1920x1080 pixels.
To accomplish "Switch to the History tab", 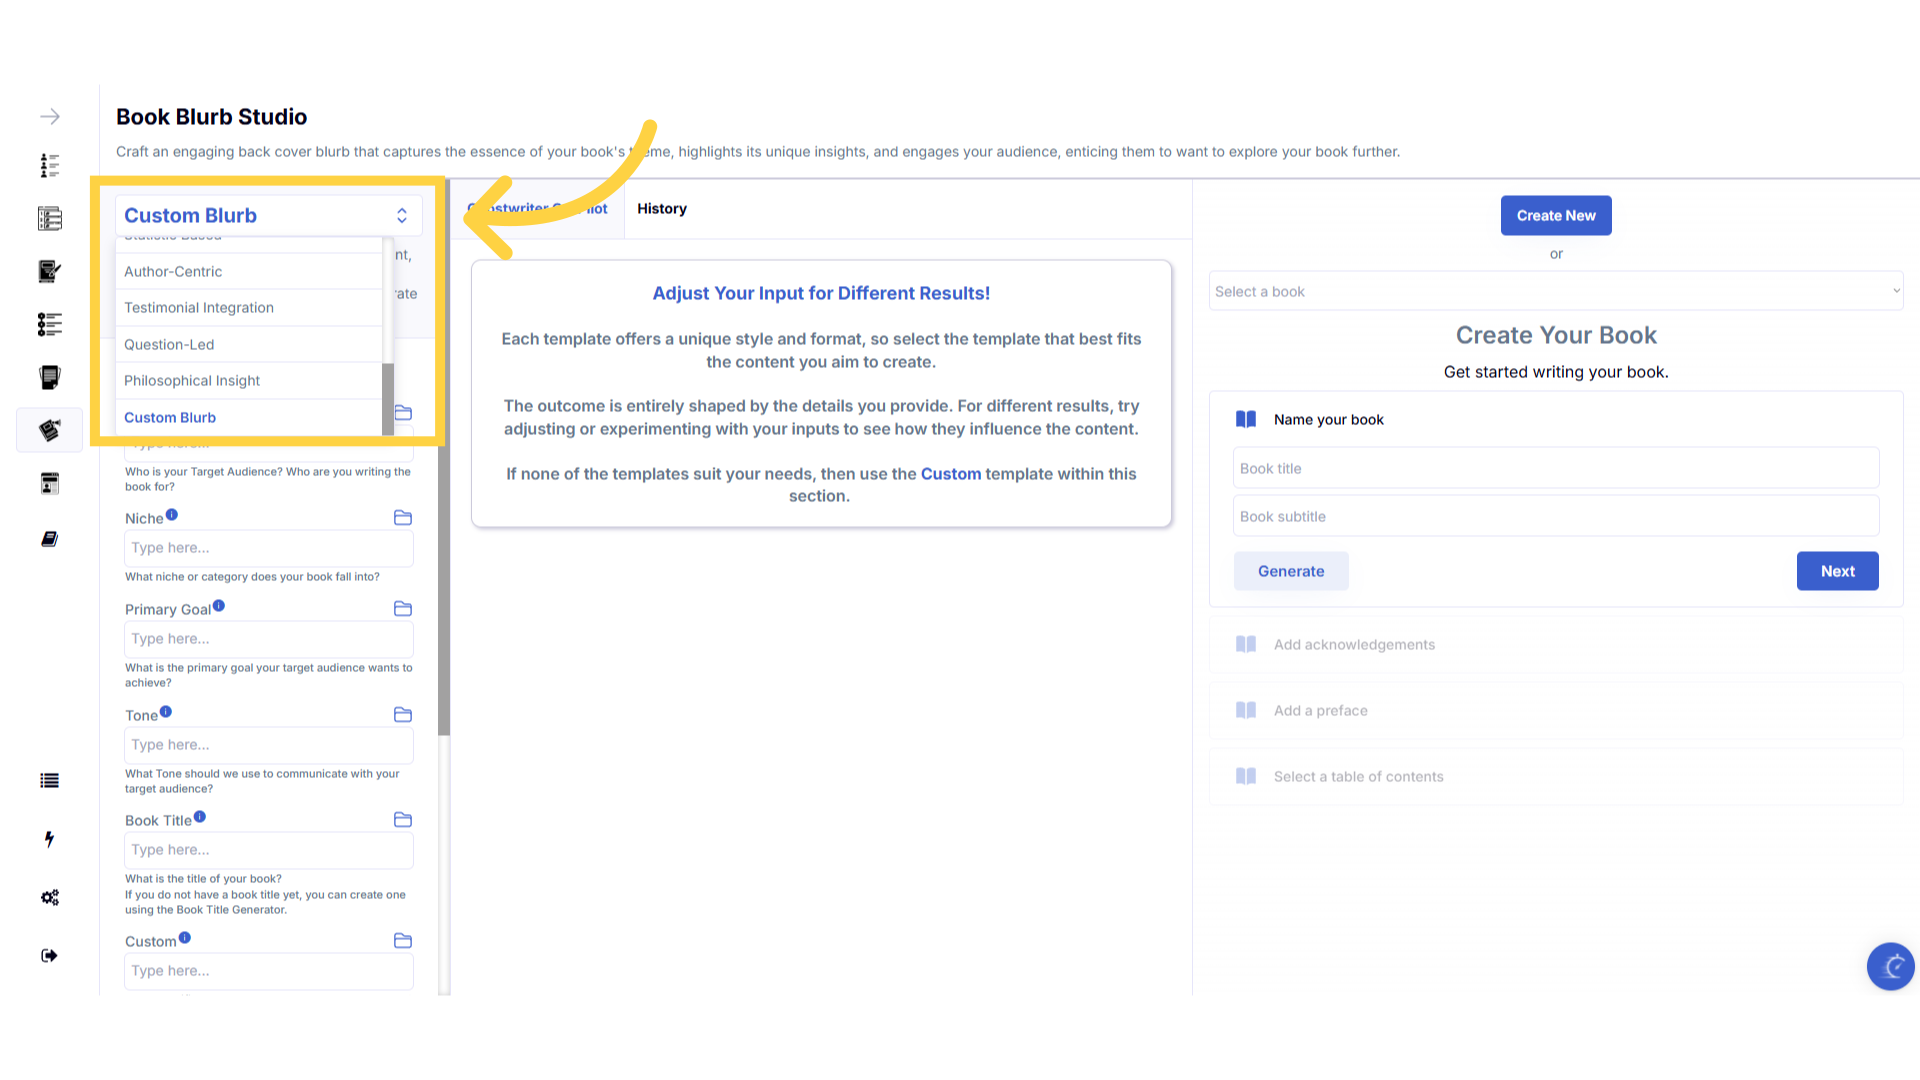I will [x=662, y=209].
